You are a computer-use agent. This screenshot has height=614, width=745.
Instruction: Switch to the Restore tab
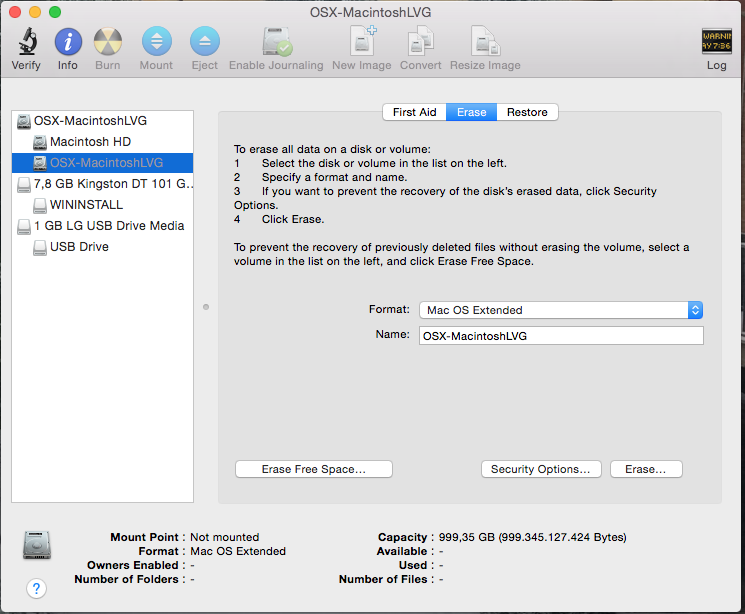[527, 112]
